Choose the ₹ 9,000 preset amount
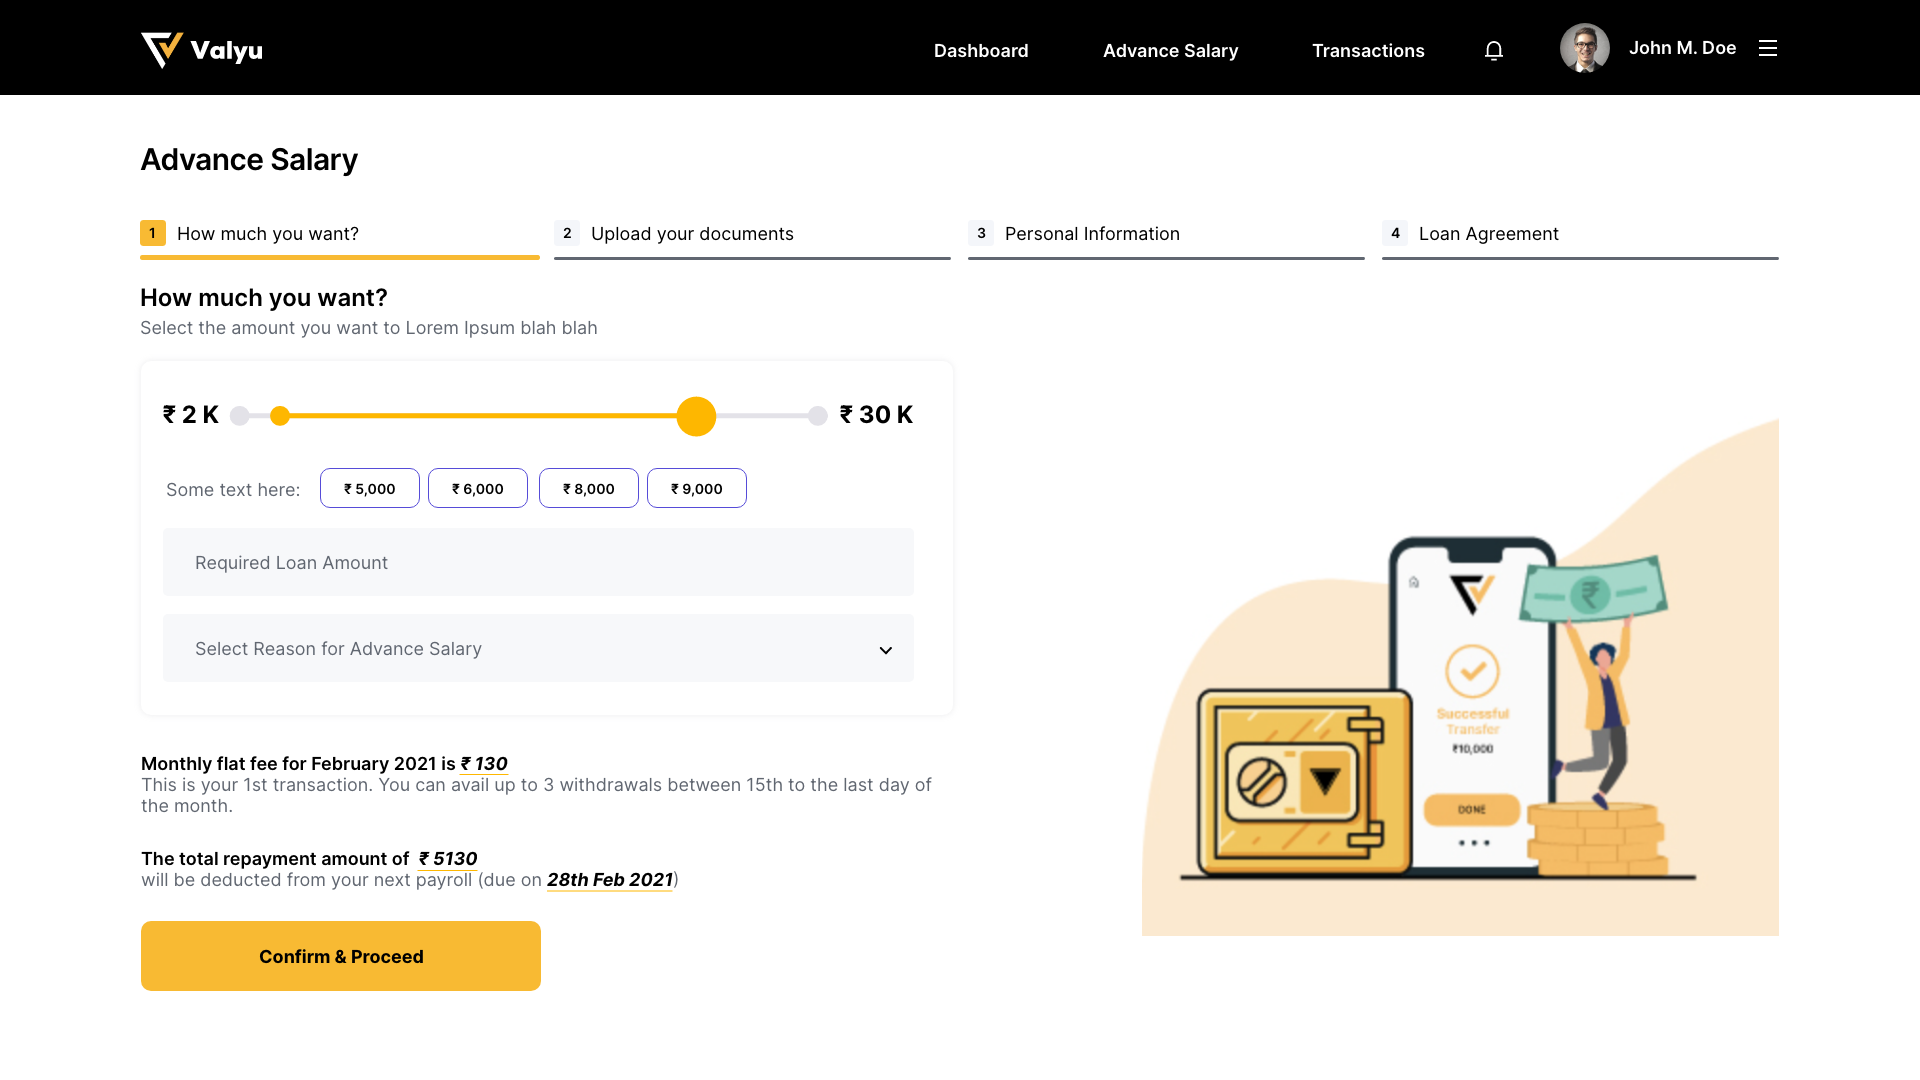The height and width of the screenshot is (1080, 1920). [697, 489]
